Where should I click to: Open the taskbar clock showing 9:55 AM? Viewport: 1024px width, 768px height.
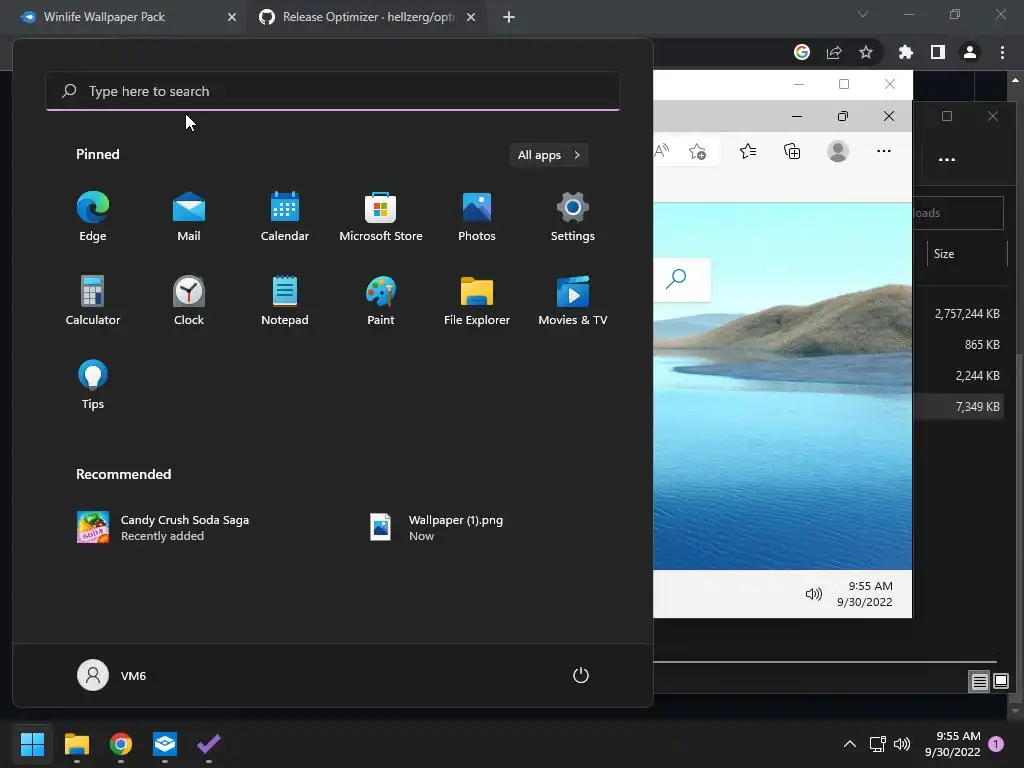952,744
